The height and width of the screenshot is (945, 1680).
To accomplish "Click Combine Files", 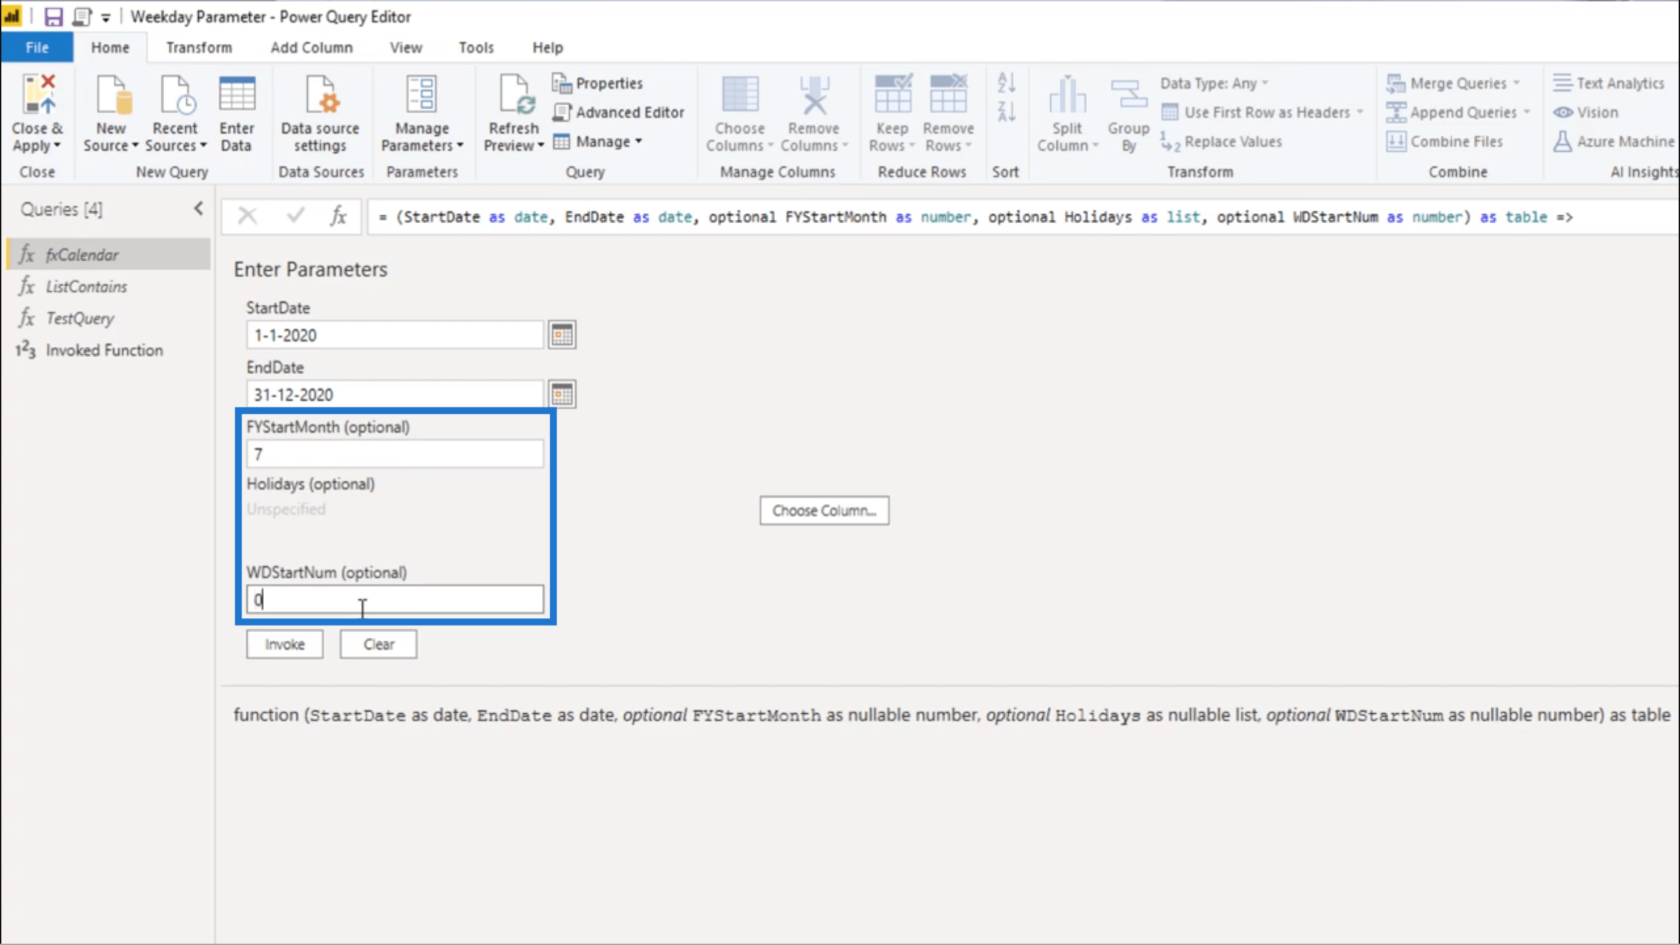I will [1444, 141].
